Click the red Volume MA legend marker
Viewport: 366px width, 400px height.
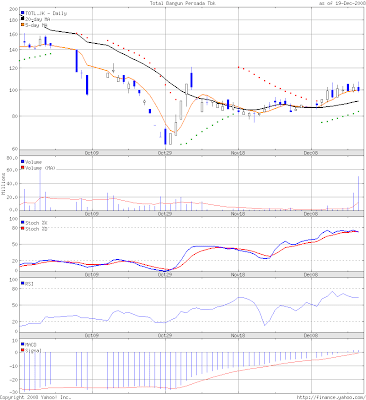[23, 168]
